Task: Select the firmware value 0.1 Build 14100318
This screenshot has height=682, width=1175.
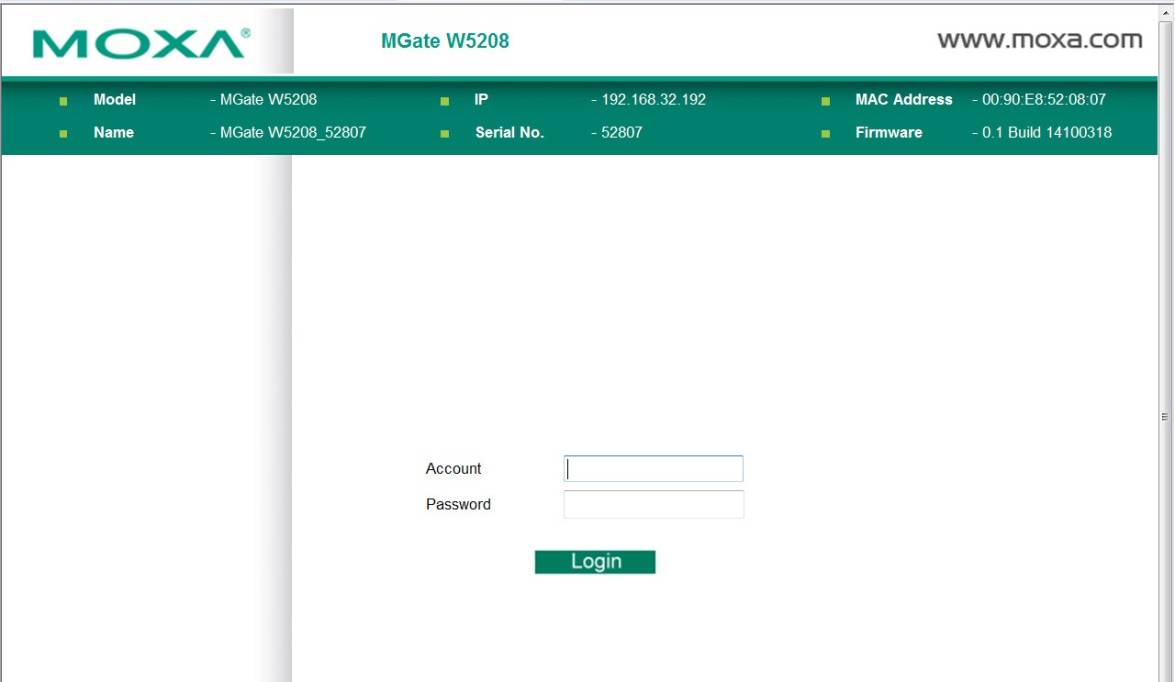Action: (1047, 133)
